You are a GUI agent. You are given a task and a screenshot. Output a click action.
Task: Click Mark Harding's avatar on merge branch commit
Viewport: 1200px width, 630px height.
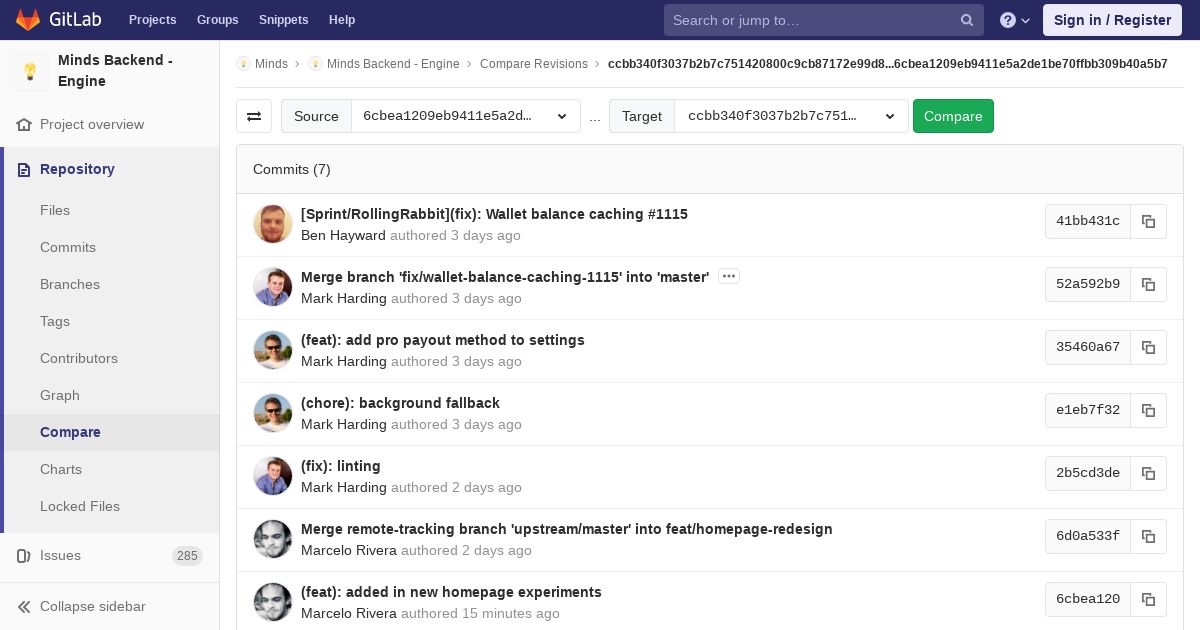[273, 287]
